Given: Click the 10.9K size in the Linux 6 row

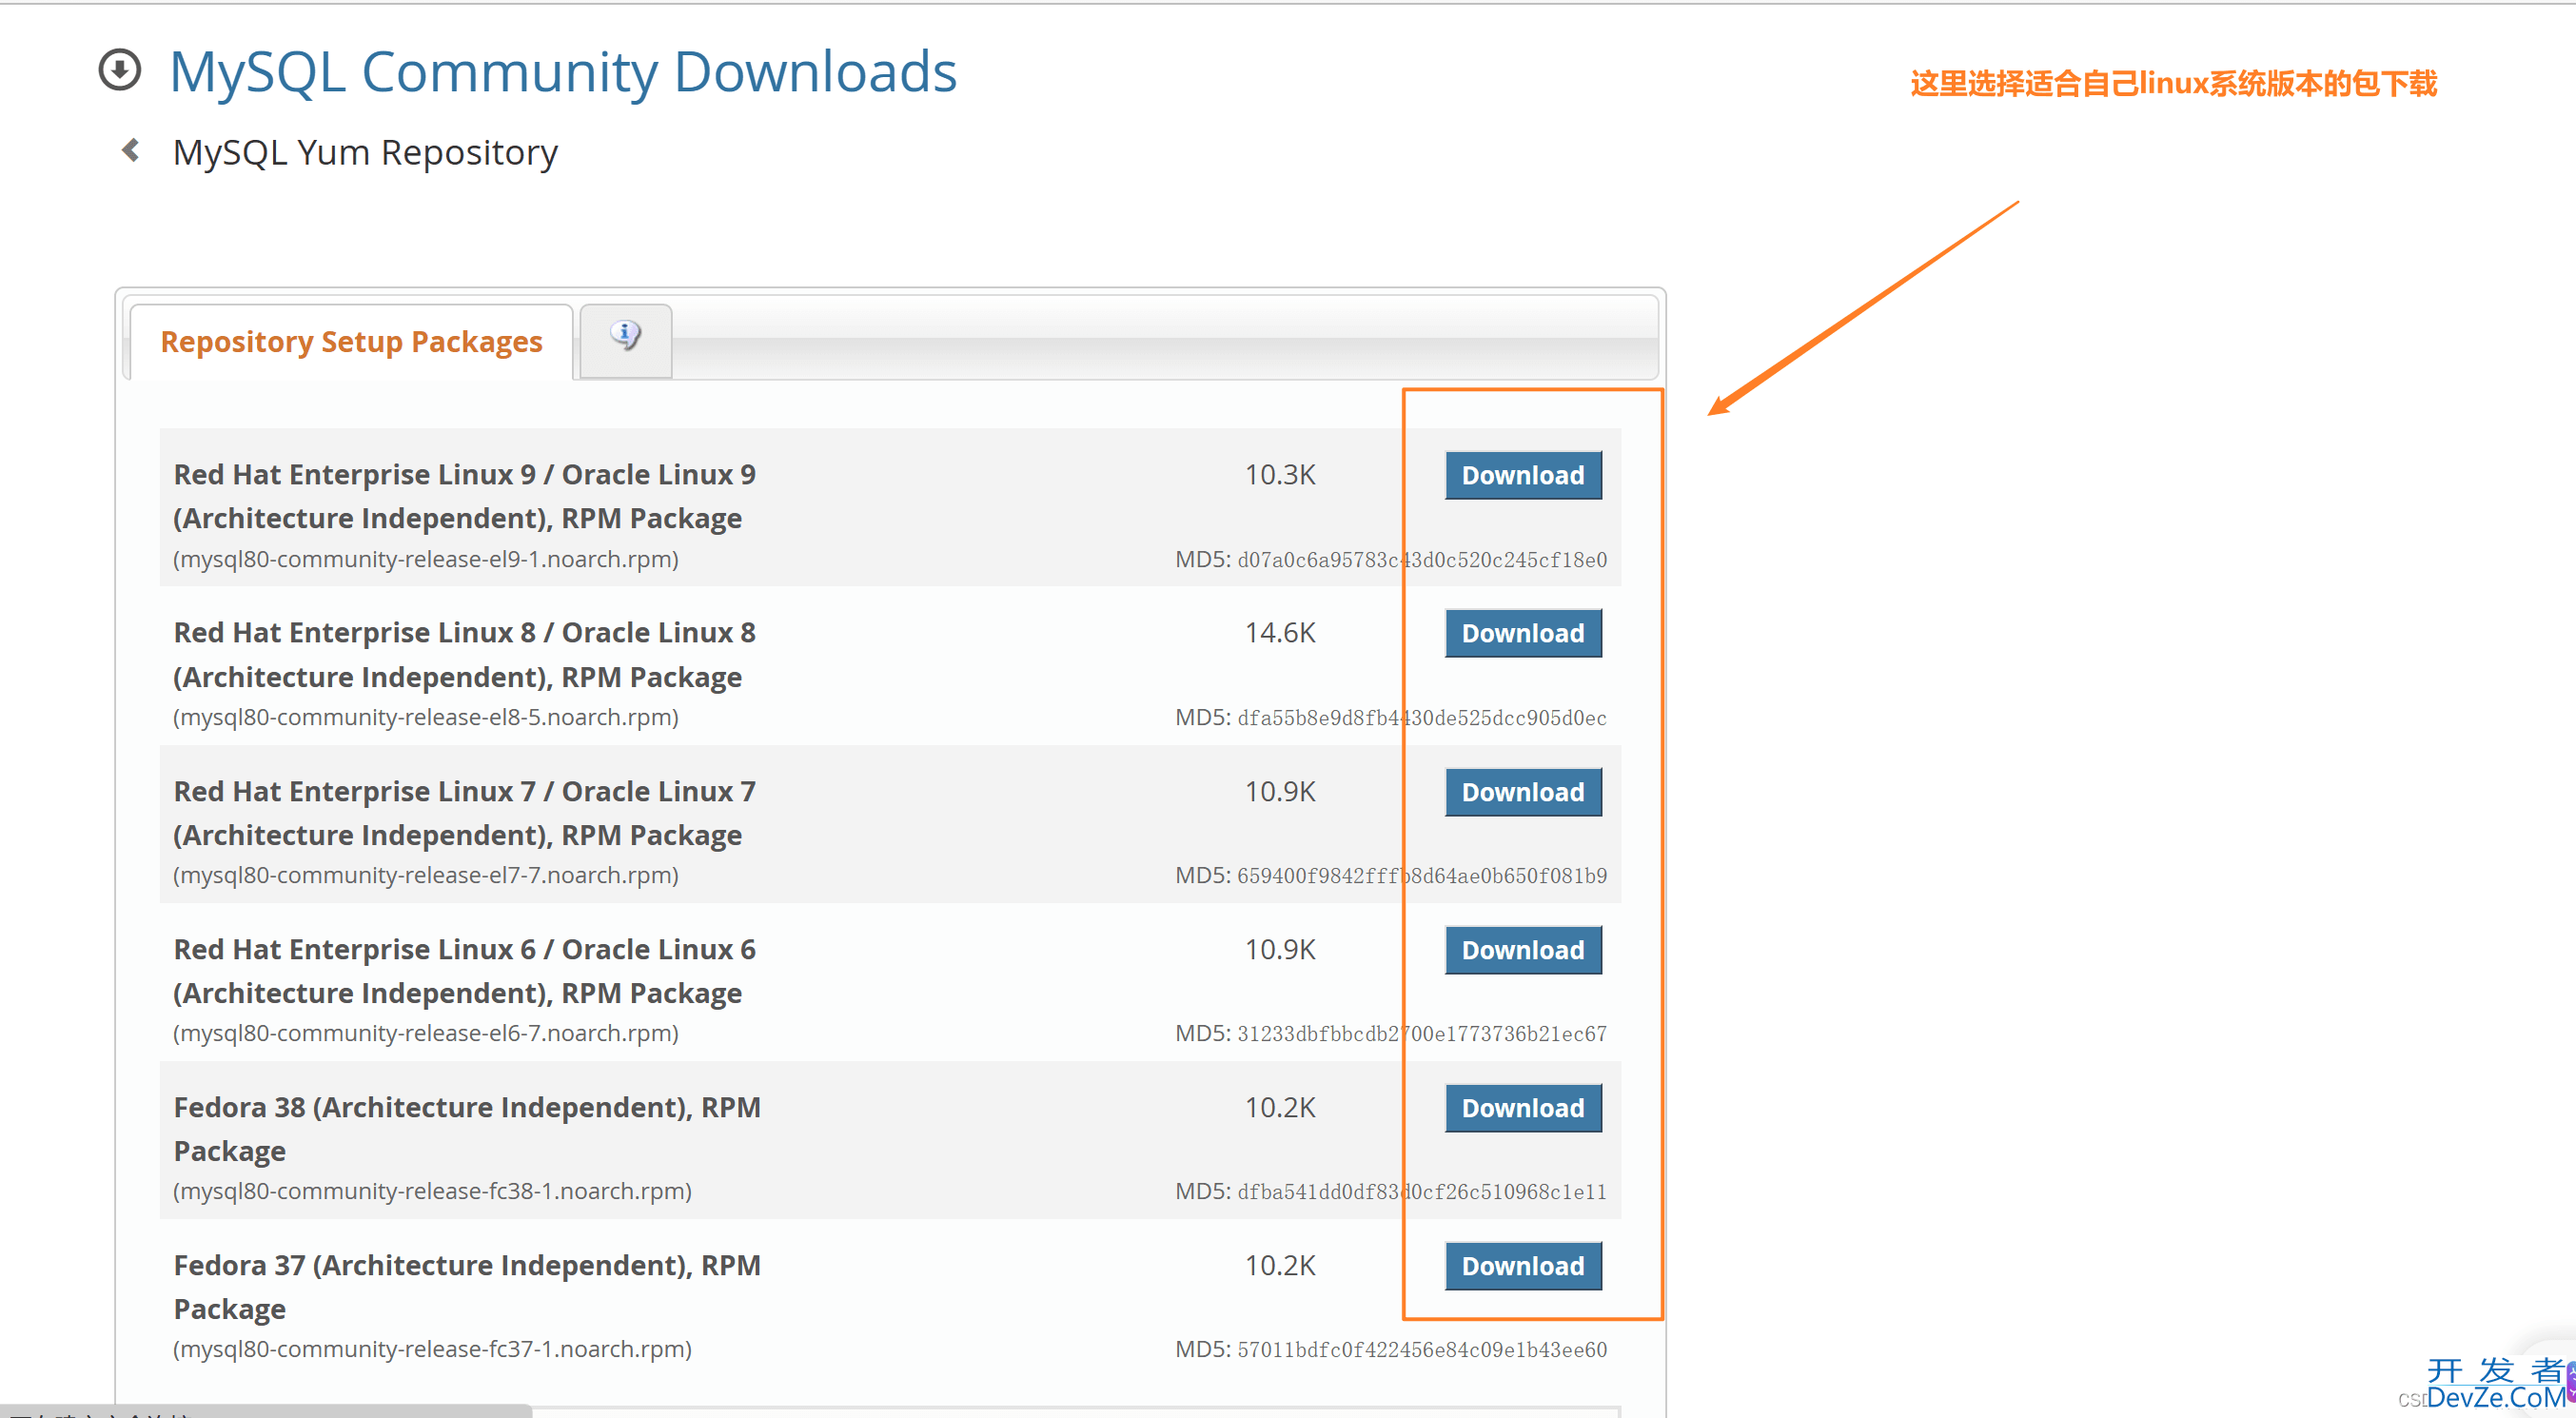Looking at the screenshot, I should pos(1280,950).
